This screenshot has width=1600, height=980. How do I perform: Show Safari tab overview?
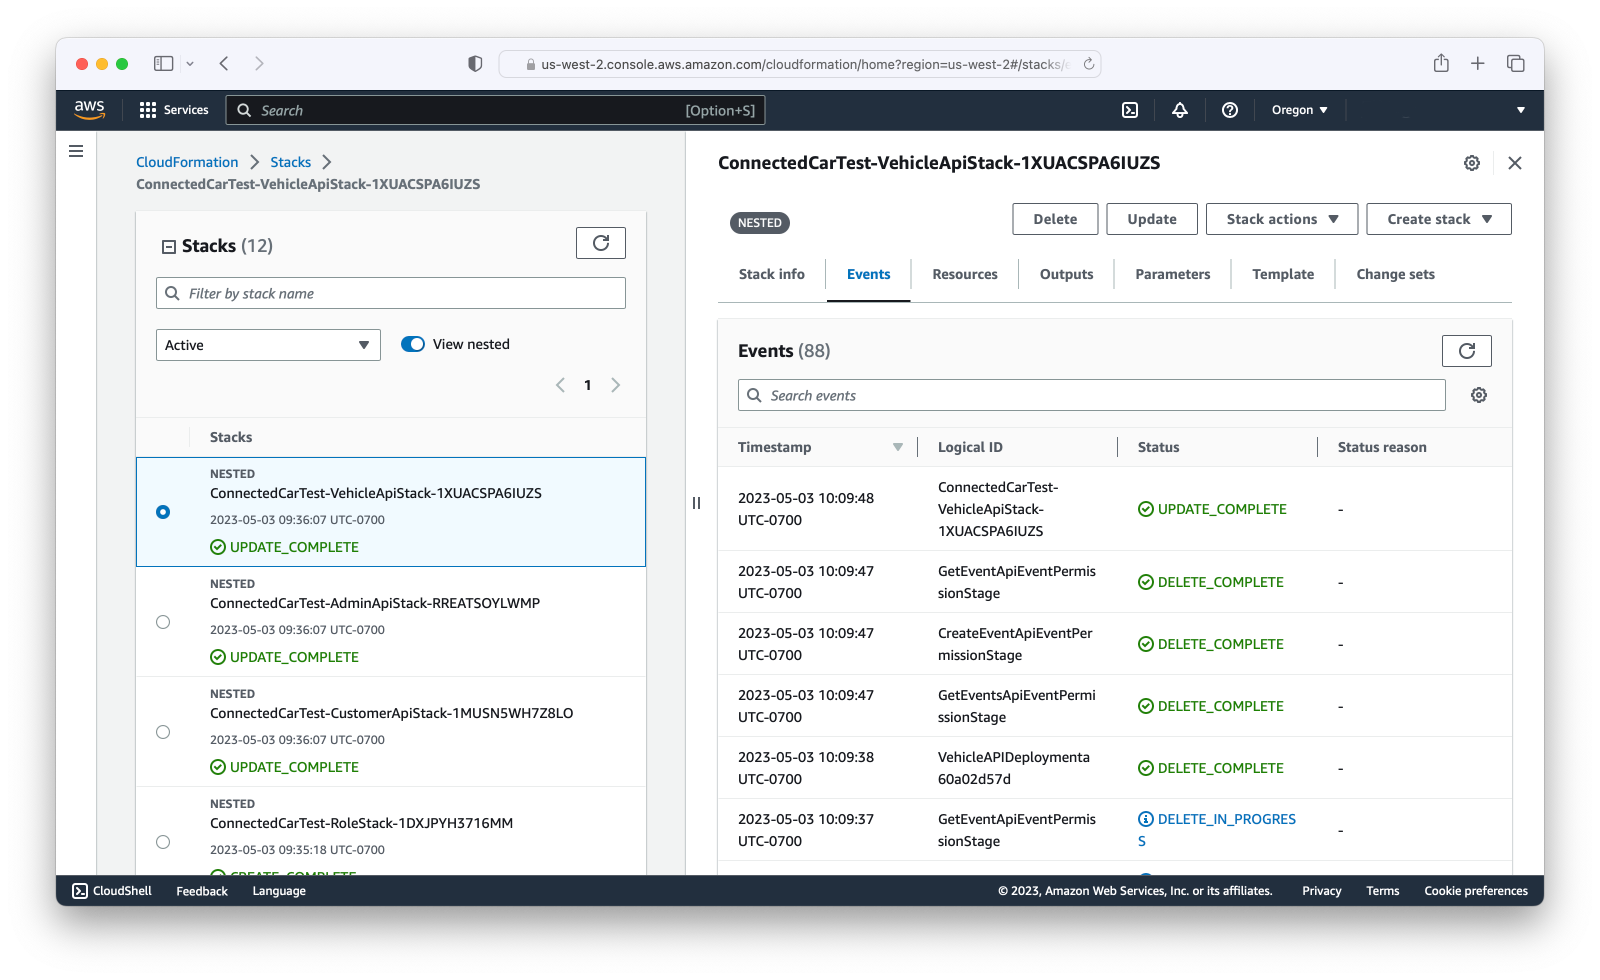pyautogui.click(x=1516, y=64)
